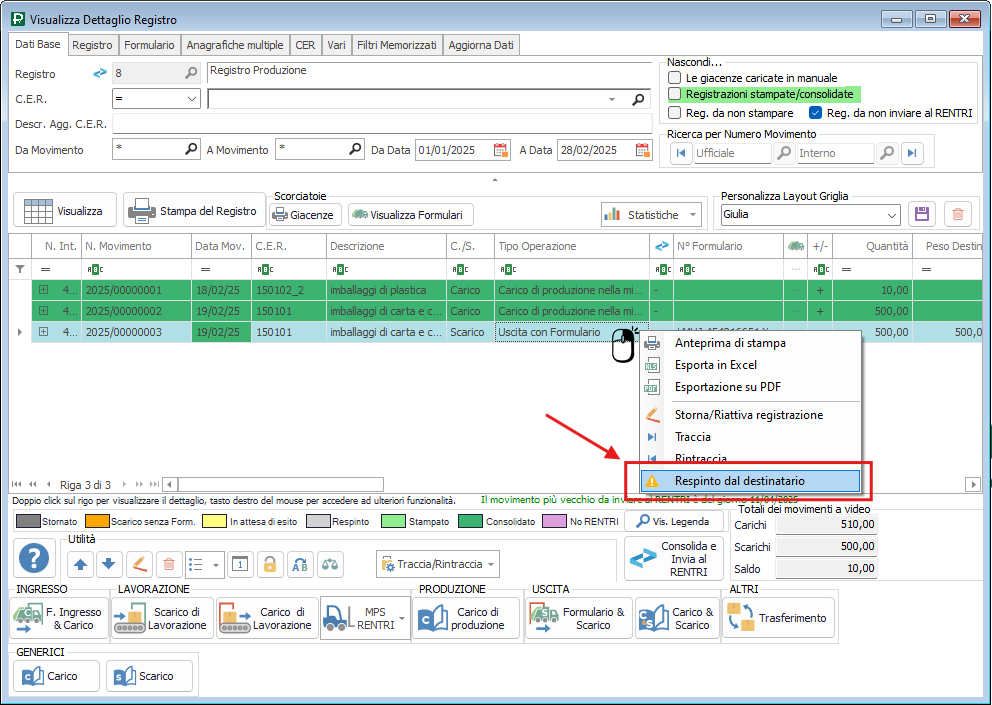This screenshot has width=992, height=705.
Task: Jump to first movement search arrow
Action: (681, 153)
